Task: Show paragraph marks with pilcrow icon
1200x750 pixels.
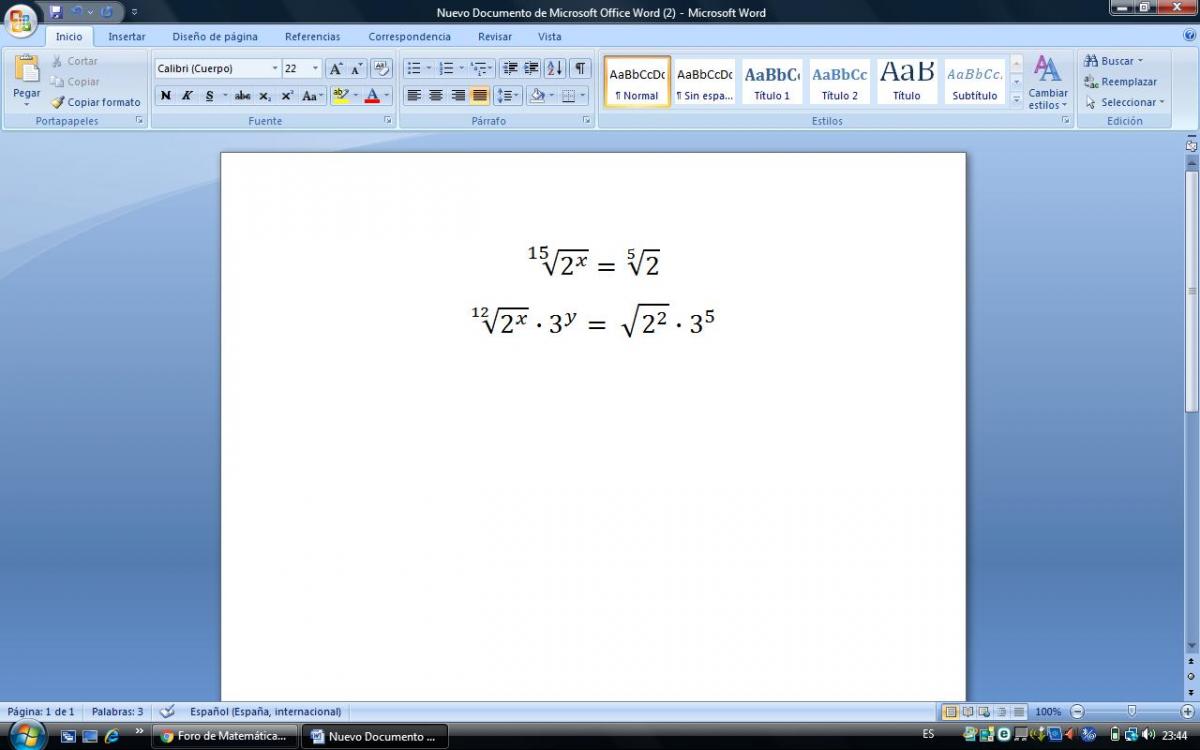Action: pyautogui.click(x=580, y=68)
